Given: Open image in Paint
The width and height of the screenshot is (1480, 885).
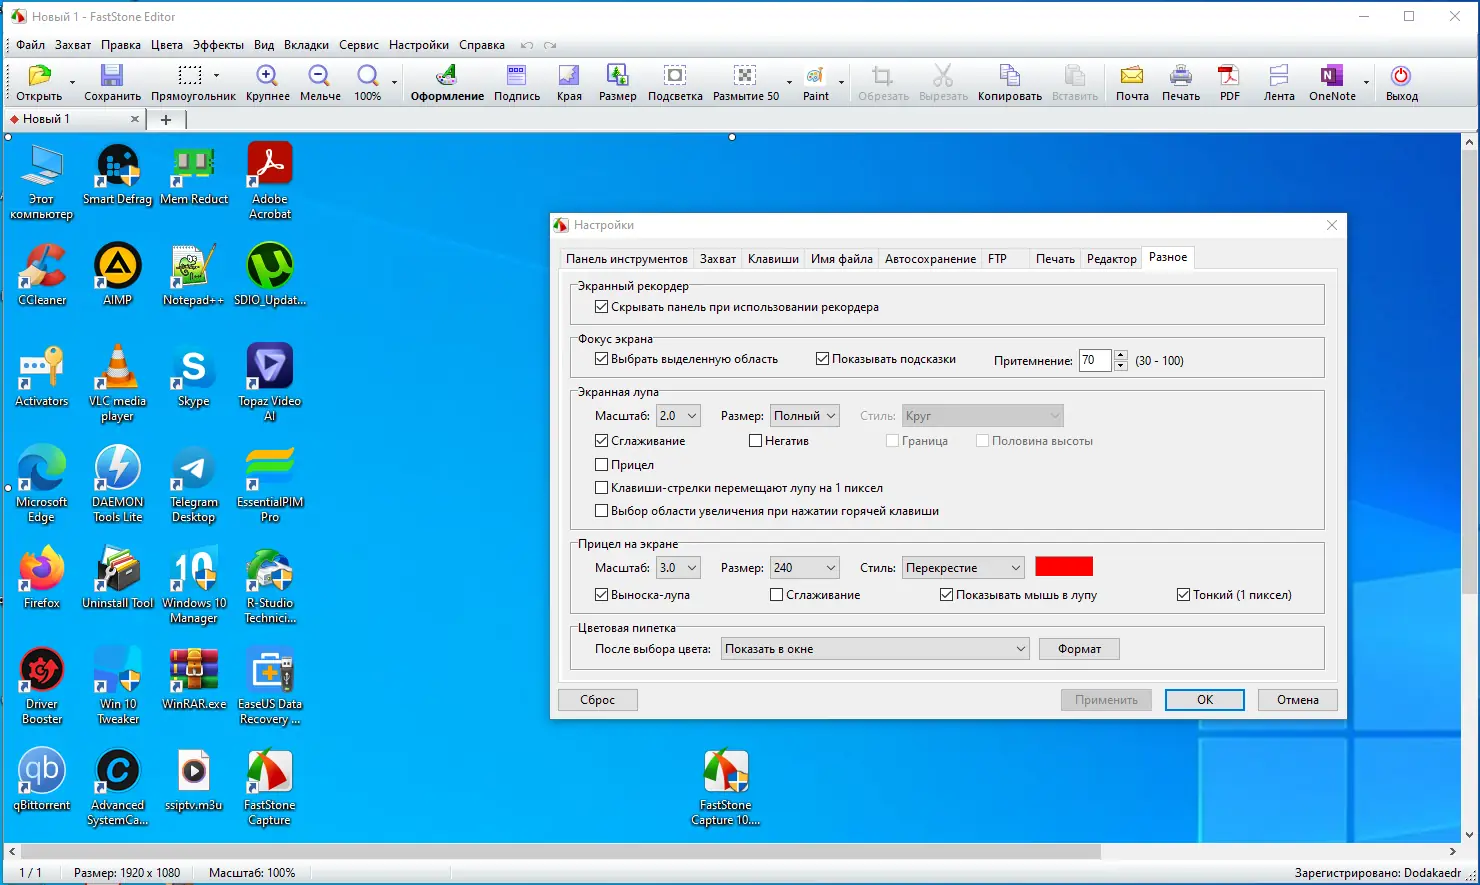Looking at the screenshot, I should 814,82.
